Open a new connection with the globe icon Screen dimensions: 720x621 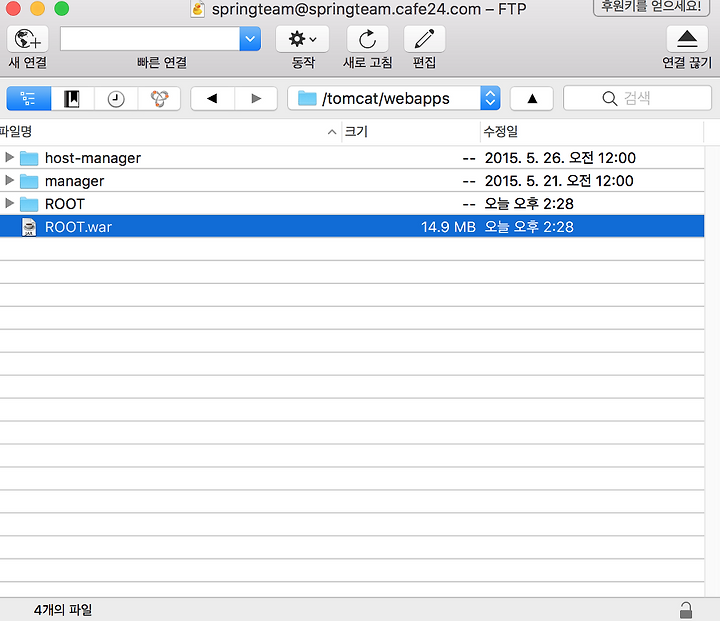[28, 40]
